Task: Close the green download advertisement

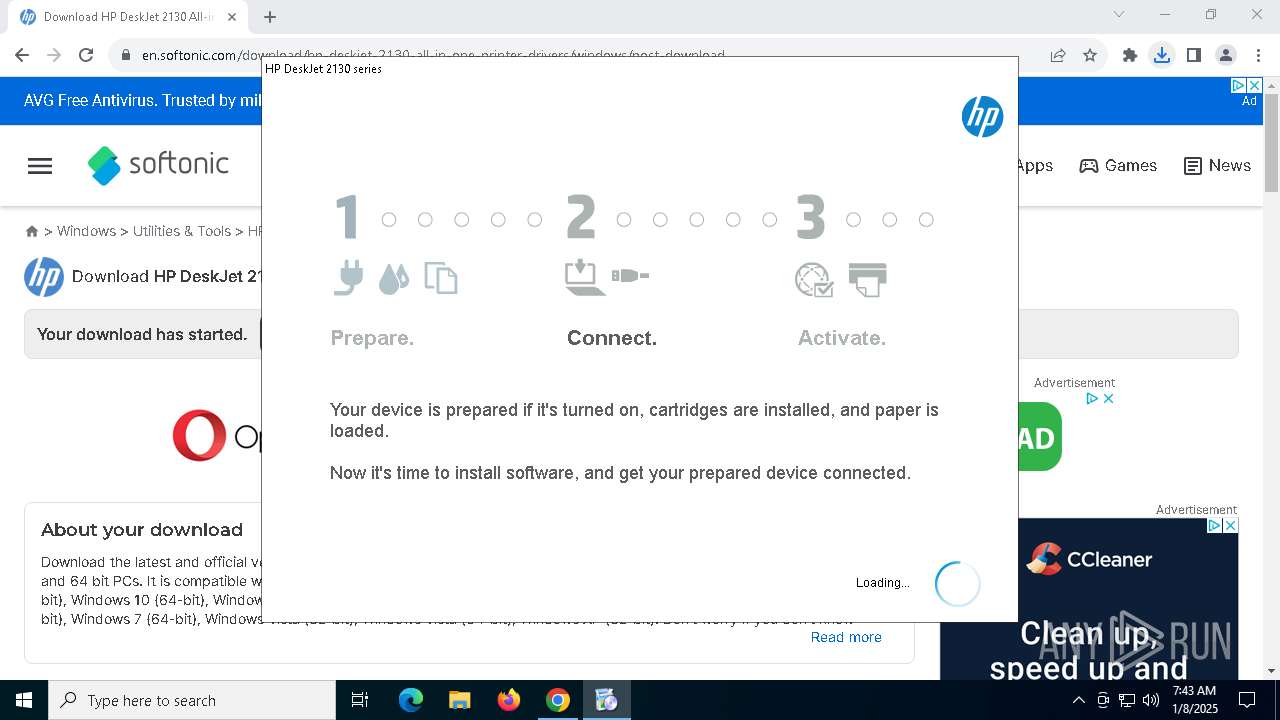Action: pyautogui.click(x=1108, y=398)
